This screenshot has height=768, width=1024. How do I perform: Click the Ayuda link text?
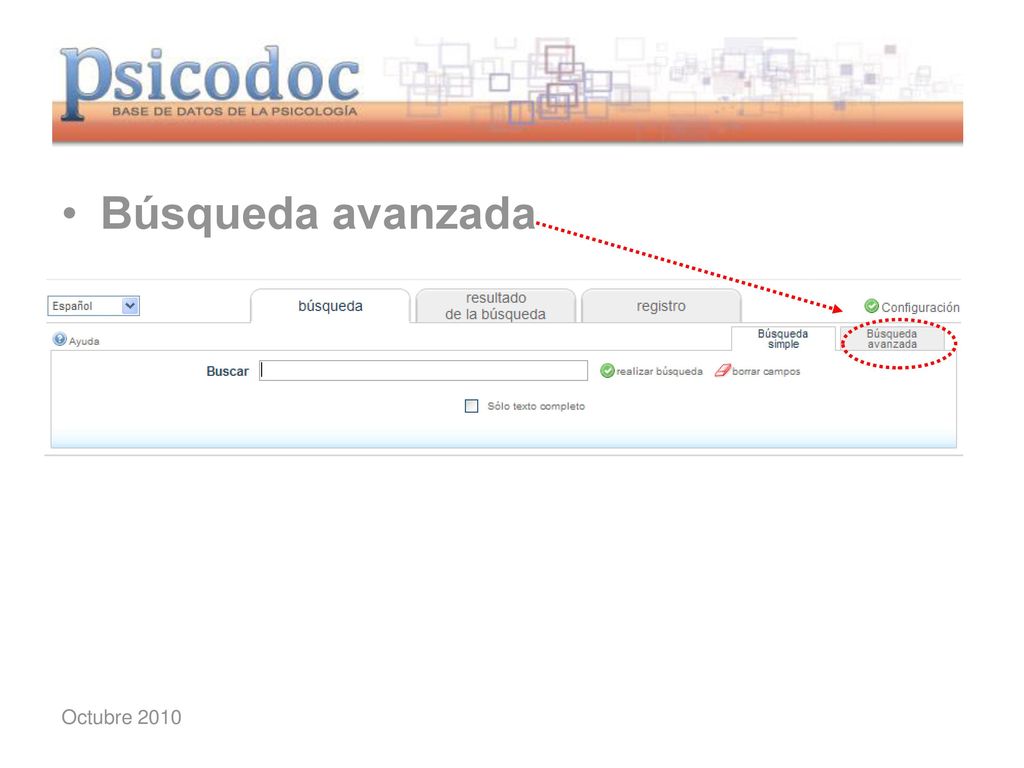(x=84, y=342)
